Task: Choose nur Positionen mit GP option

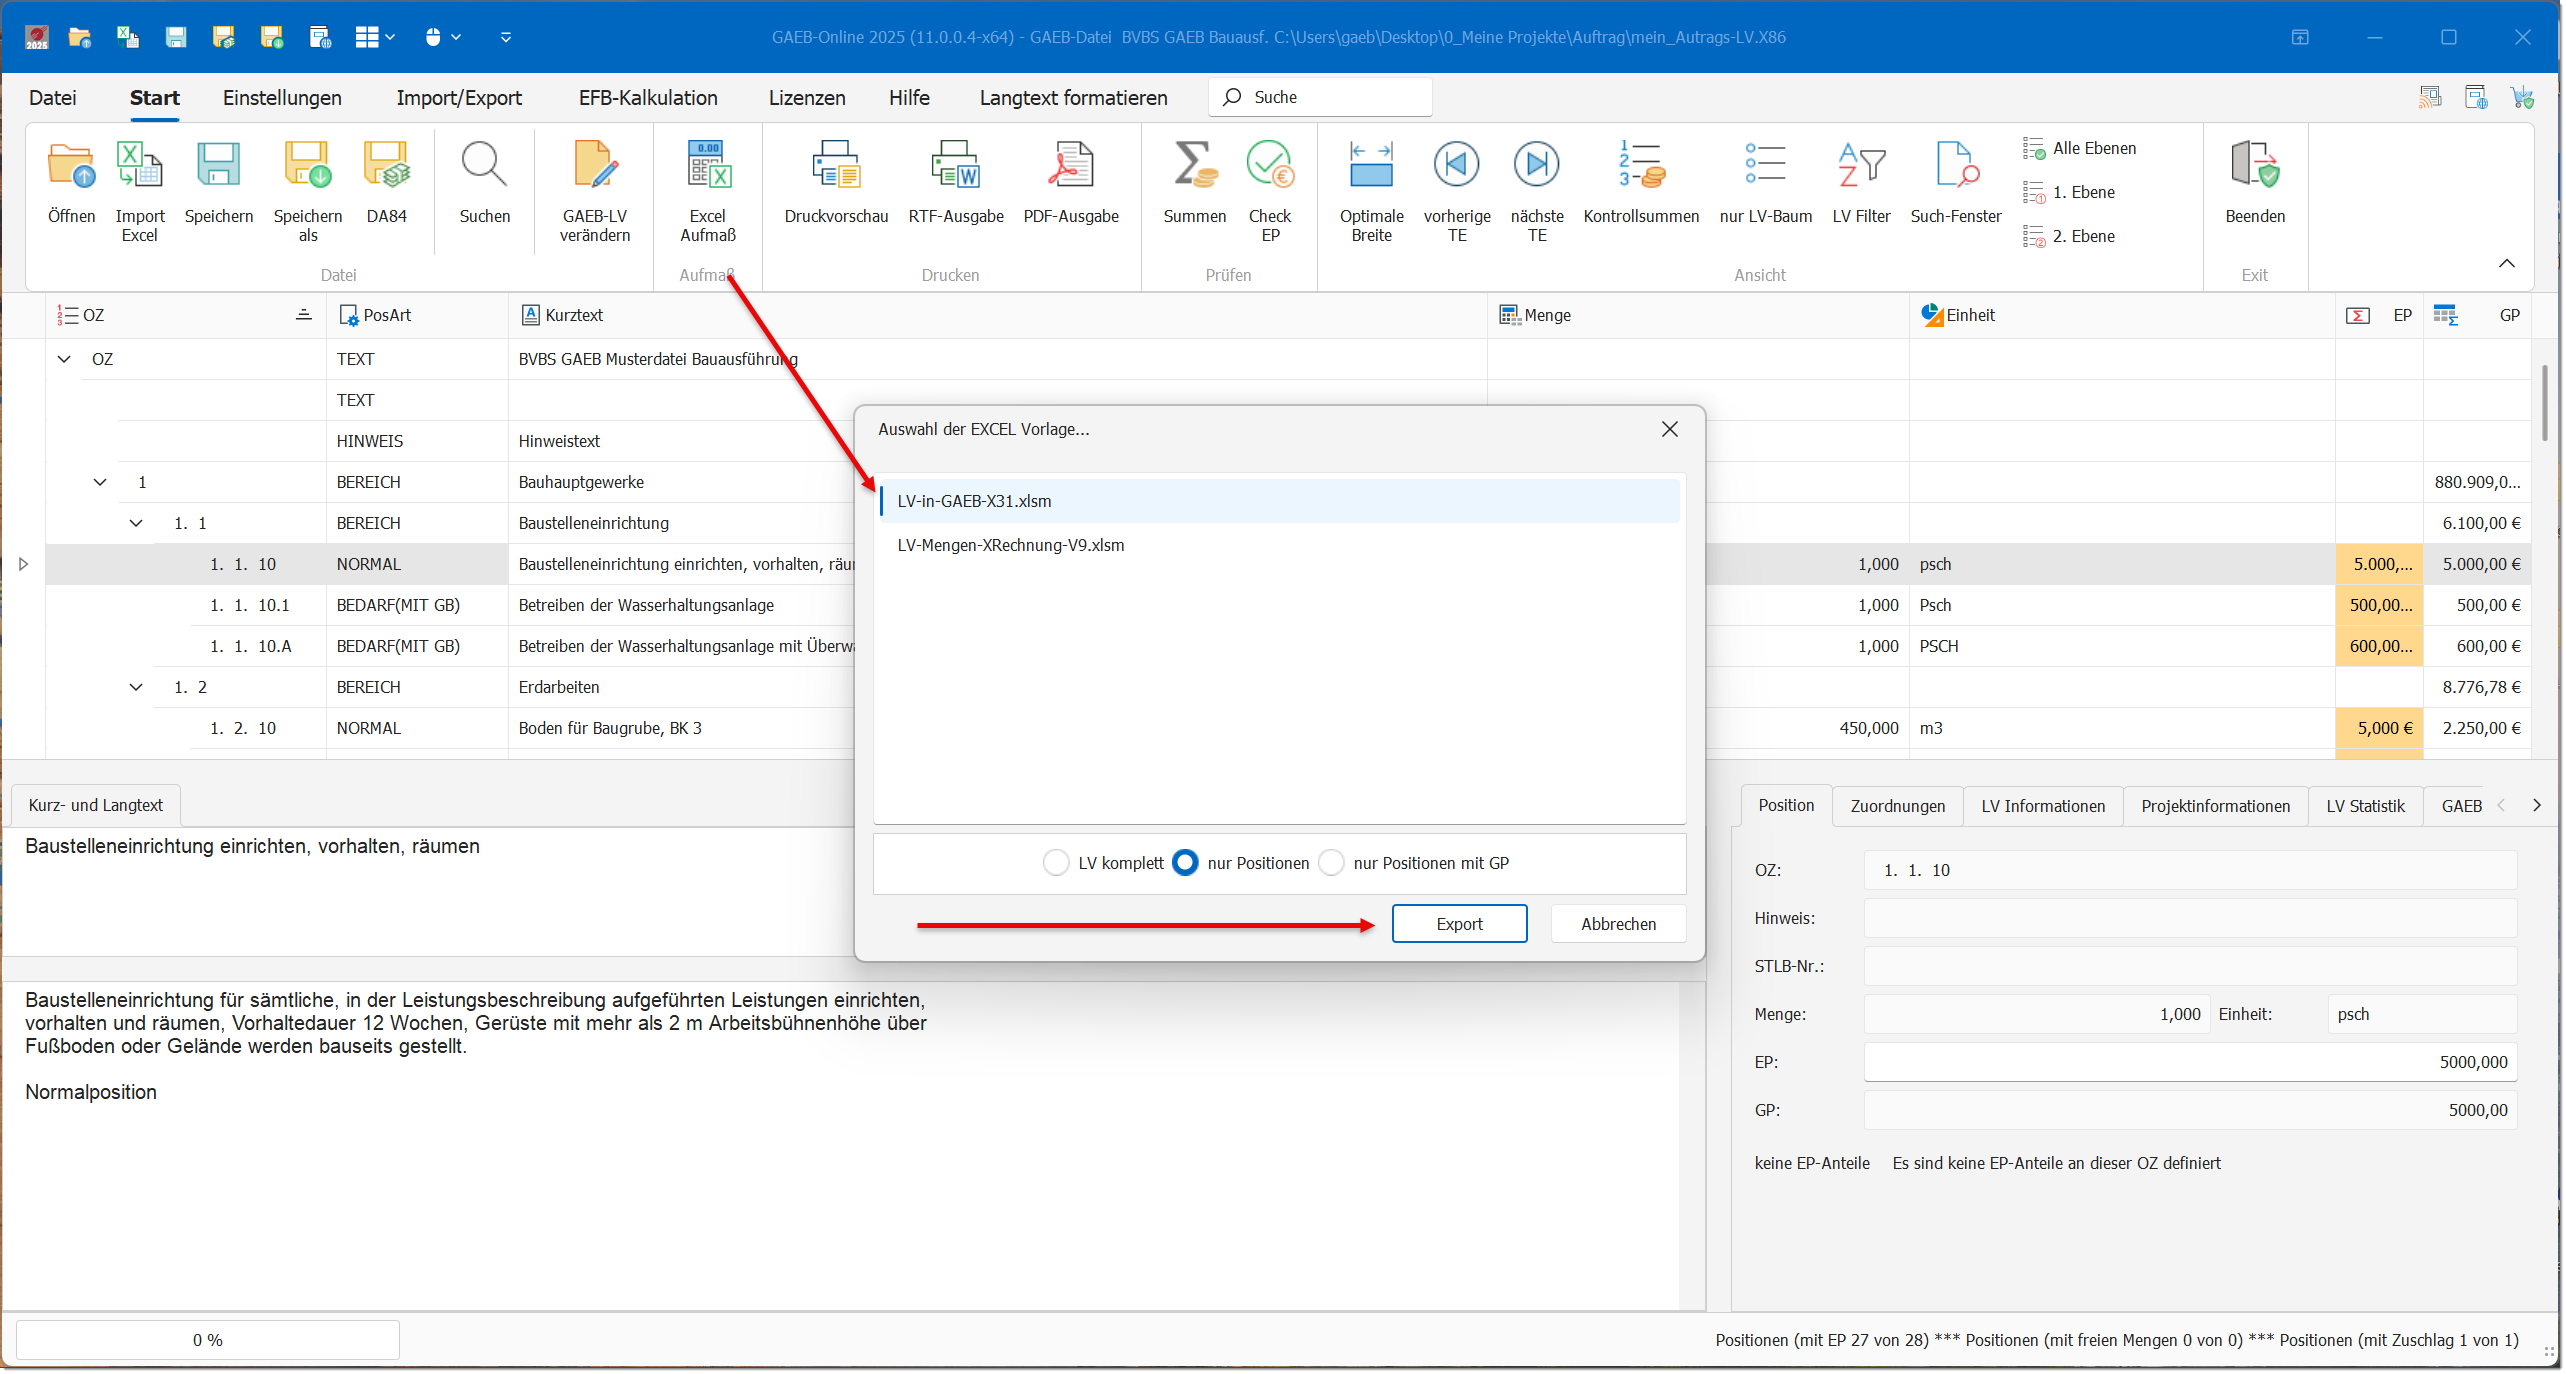Action: (x=1331, y=863)
